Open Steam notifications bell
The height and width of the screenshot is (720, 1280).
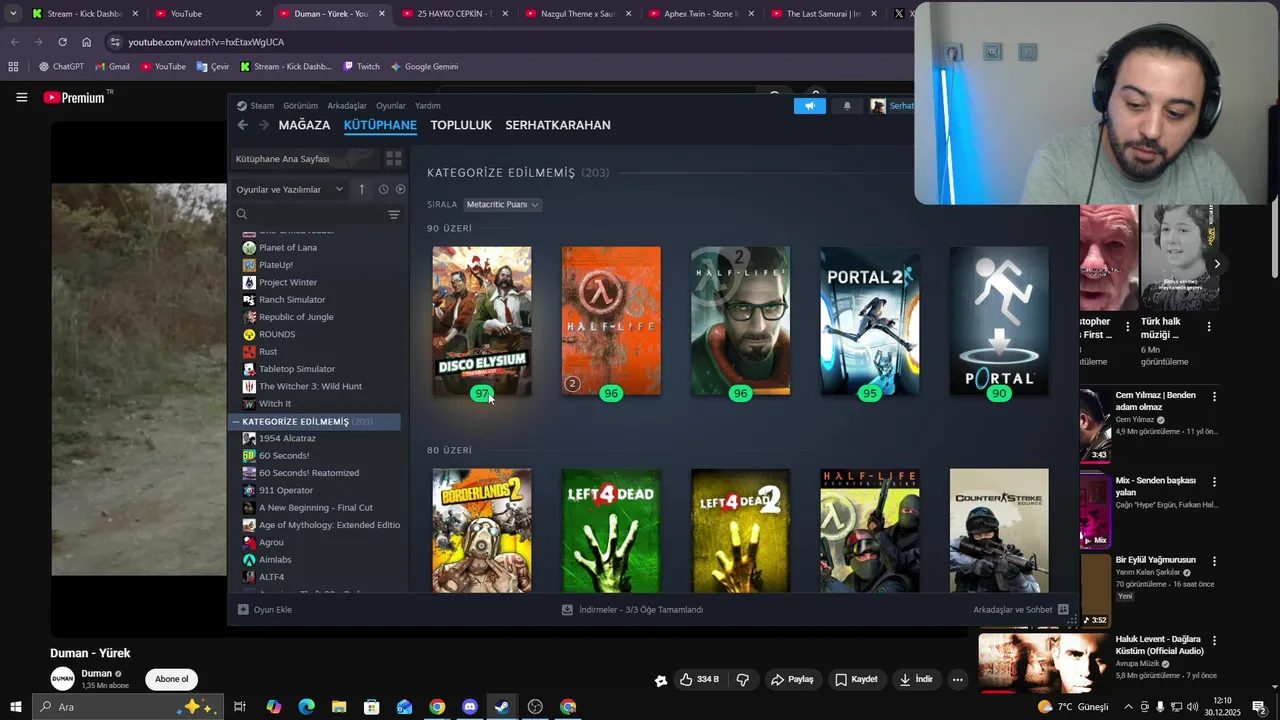point(847,106)
